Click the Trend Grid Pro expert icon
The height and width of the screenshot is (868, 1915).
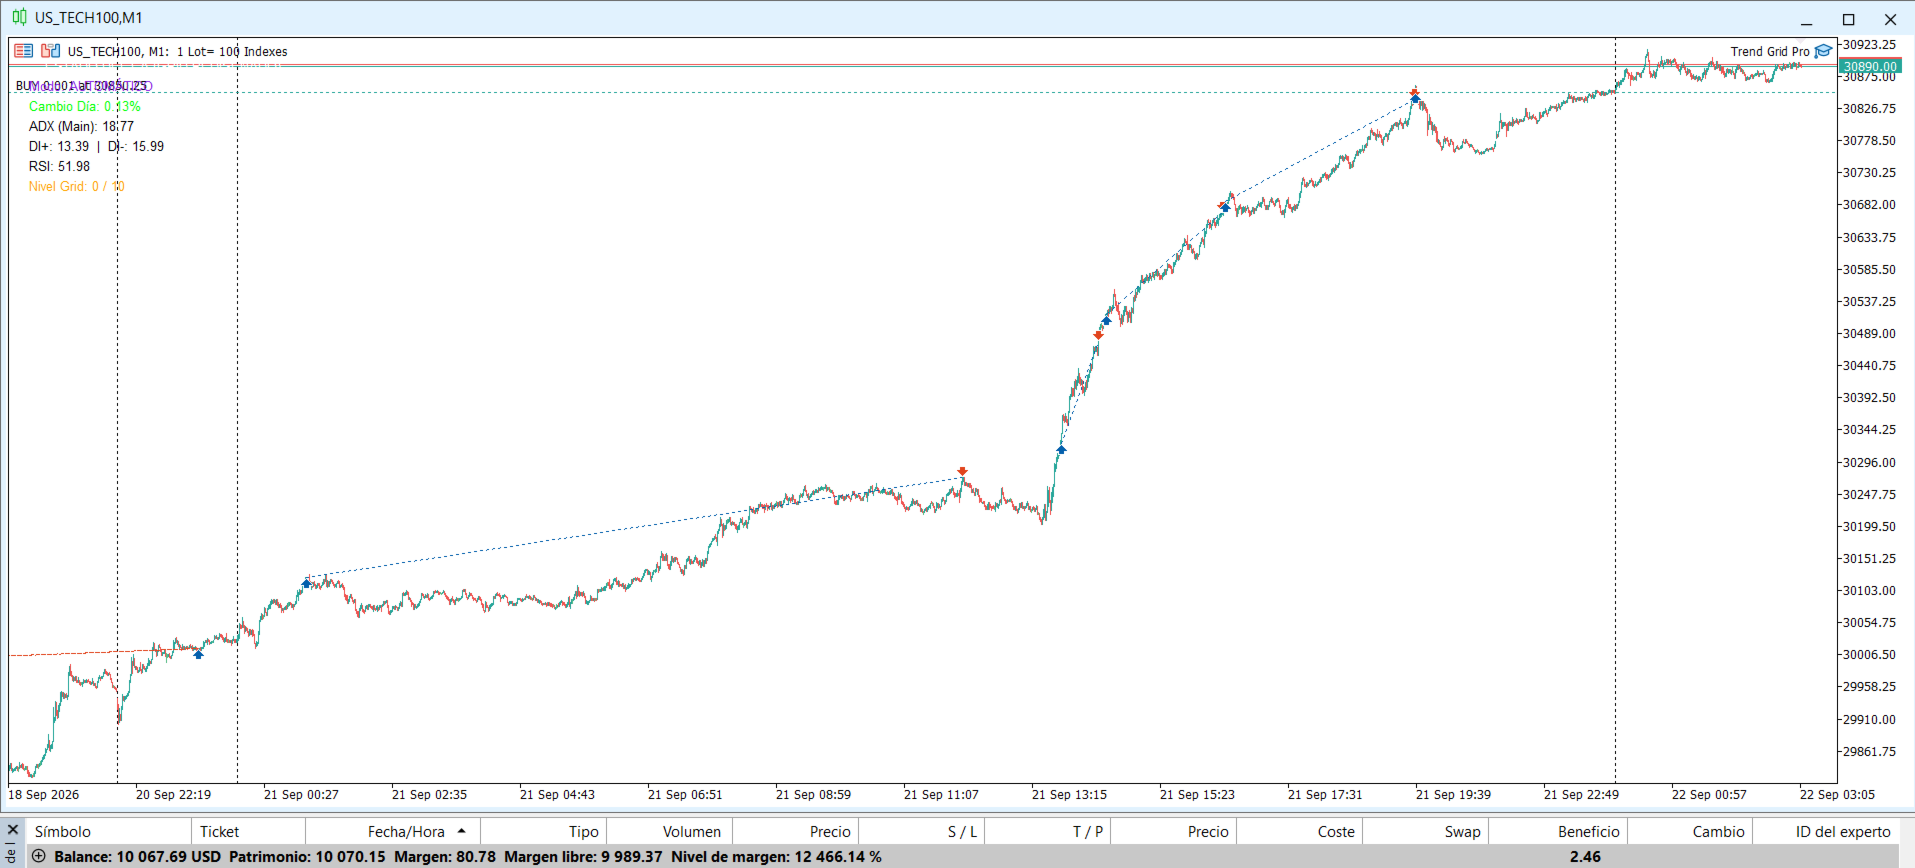[1823, 51]
